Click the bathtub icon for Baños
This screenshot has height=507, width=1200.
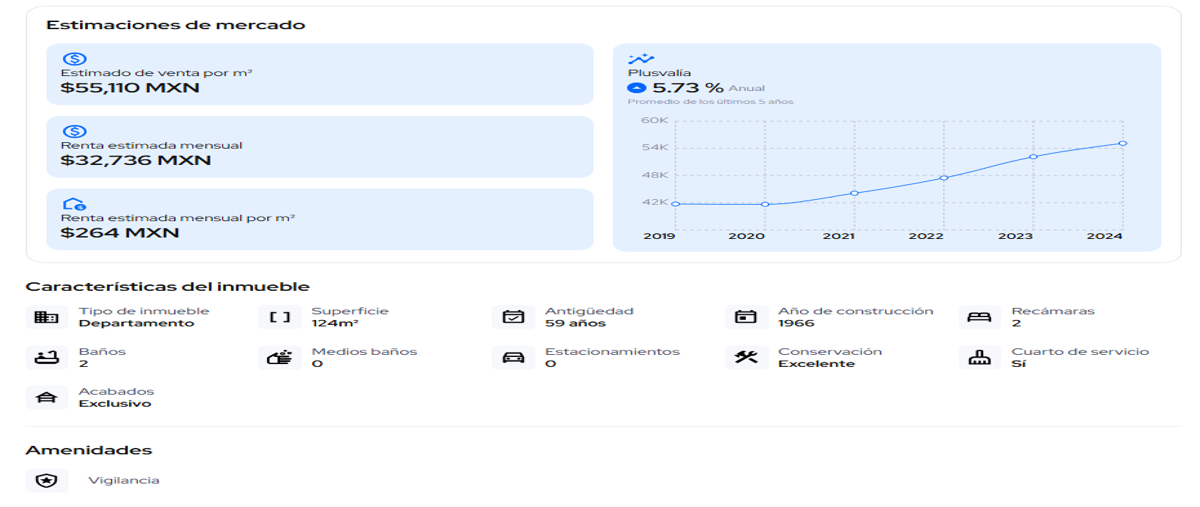pos(46,357)
